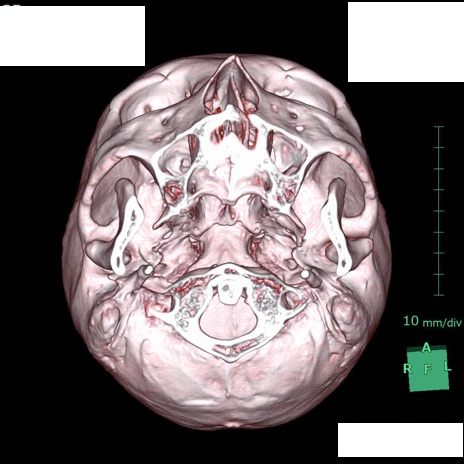
Task: Select the 'L' left label on orientation cube
Action: [447, 366]
